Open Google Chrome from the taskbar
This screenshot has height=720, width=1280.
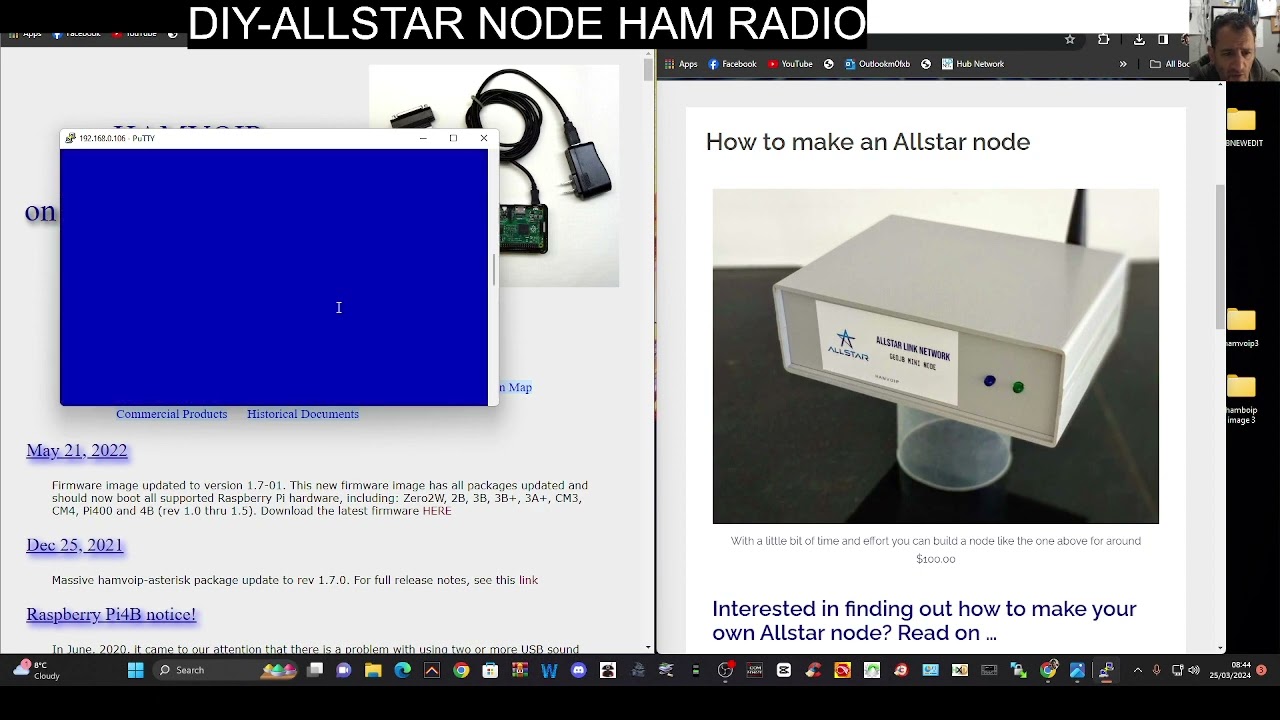coord(461,670)
